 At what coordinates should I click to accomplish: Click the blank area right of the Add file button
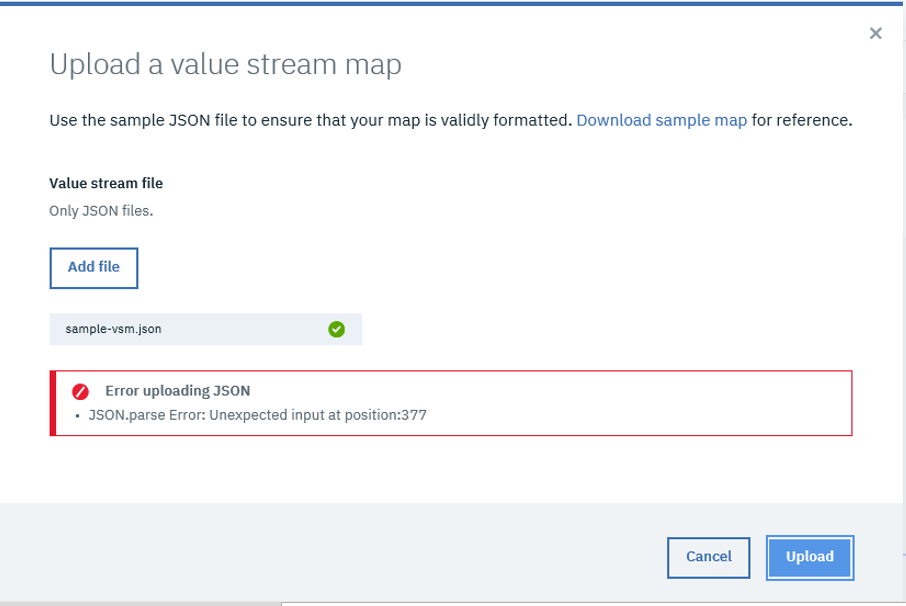click(x=400, y=268)
